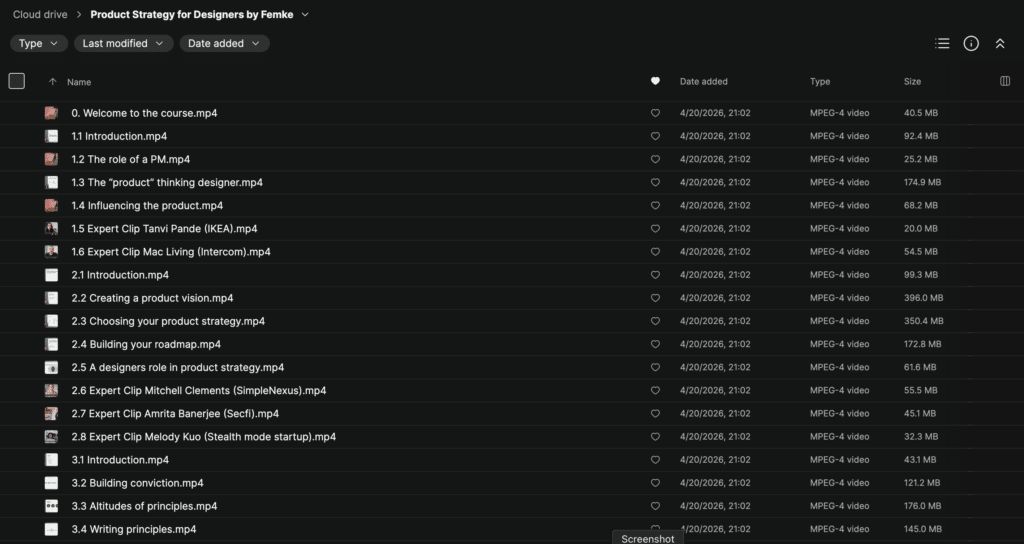
Task: Favorite 0. Welcome to the course.mp4
Action: [x=655, y=113]
